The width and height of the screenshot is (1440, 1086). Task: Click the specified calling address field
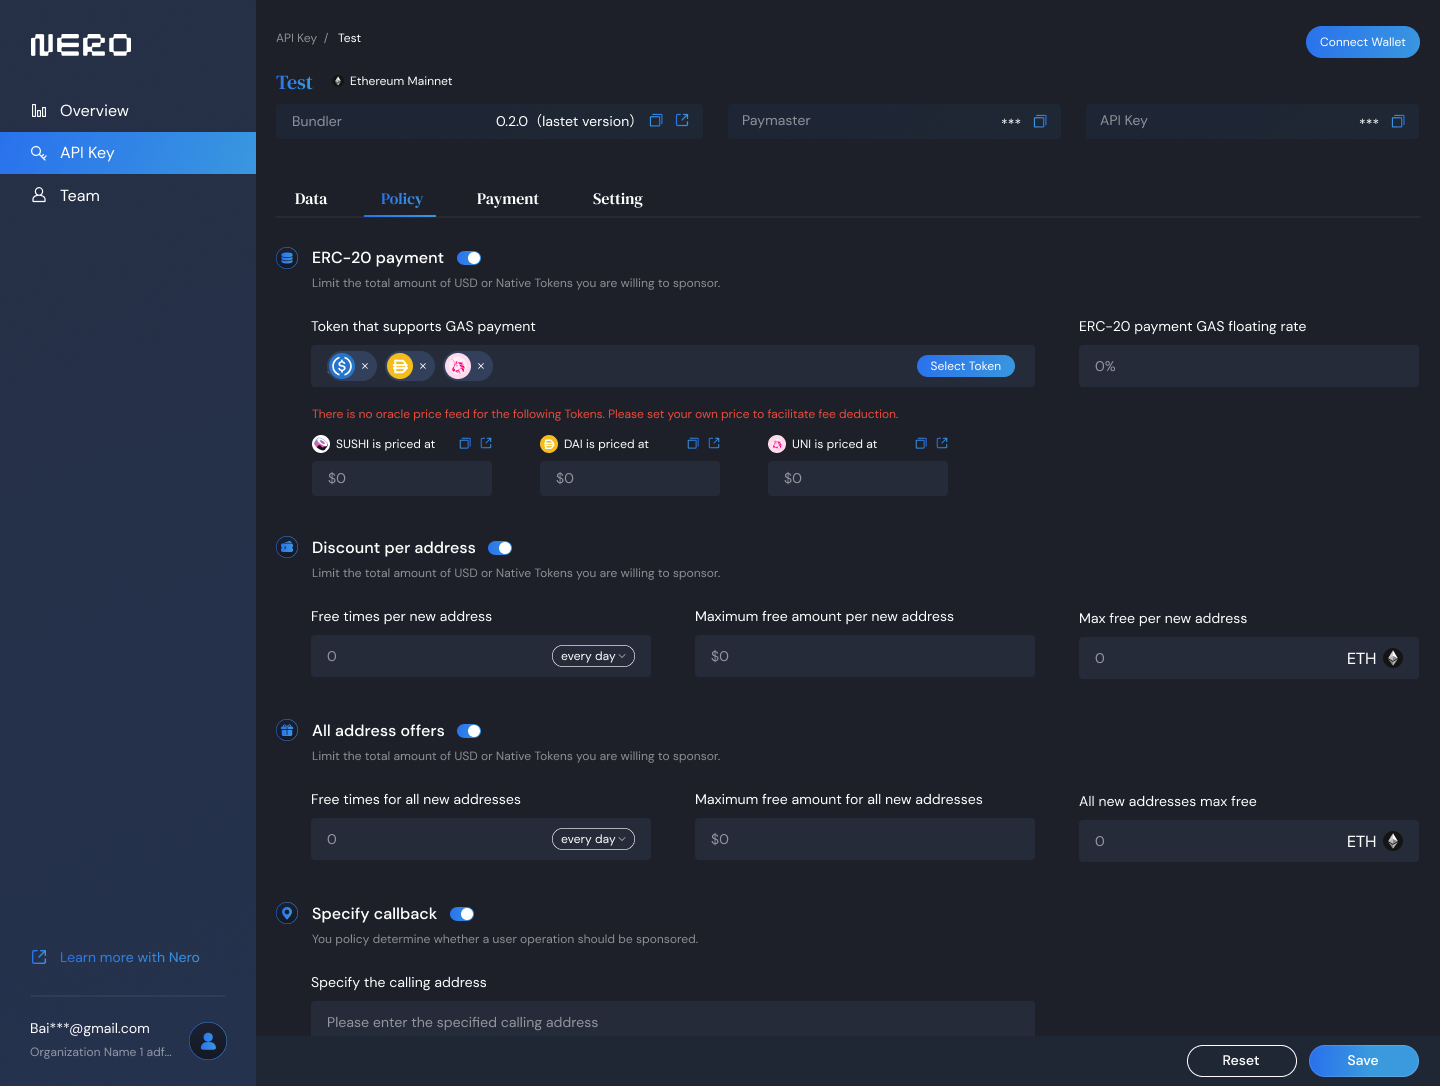(x=673, y=1021)
